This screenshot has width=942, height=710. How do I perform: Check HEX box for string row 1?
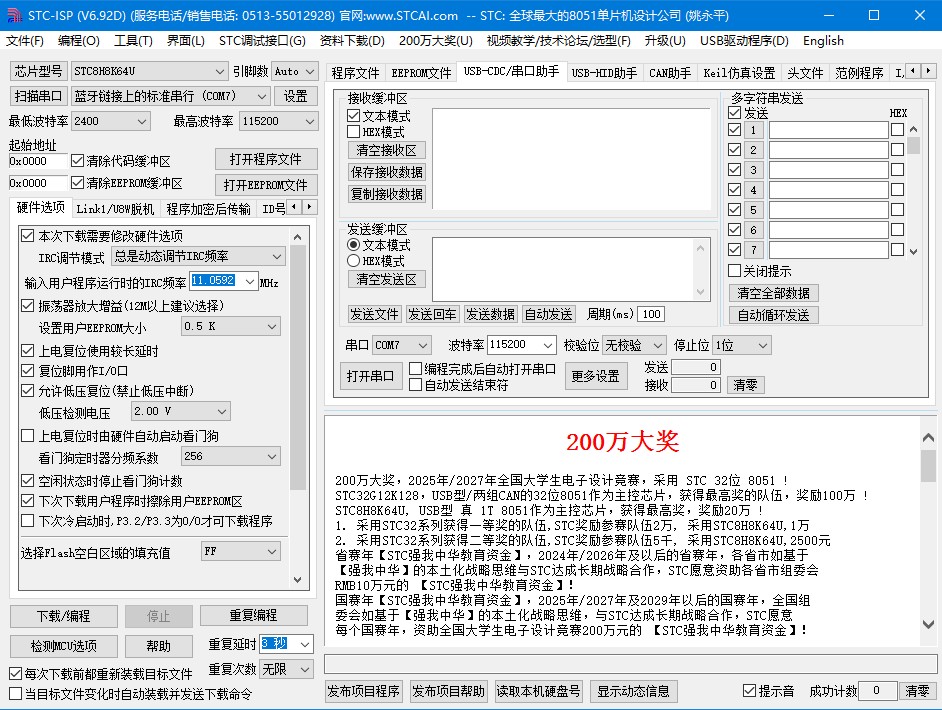tap(898, 130)
